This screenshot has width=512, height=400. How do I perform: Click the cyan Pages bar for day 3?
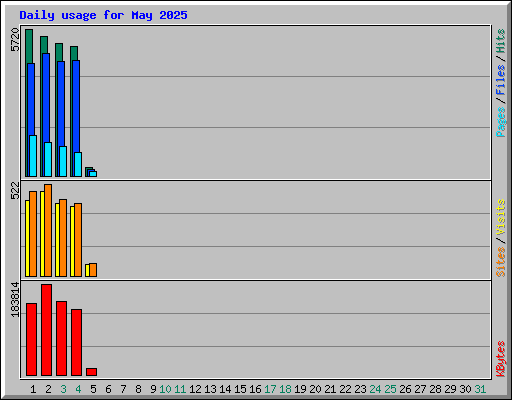[x=63, y=161]
